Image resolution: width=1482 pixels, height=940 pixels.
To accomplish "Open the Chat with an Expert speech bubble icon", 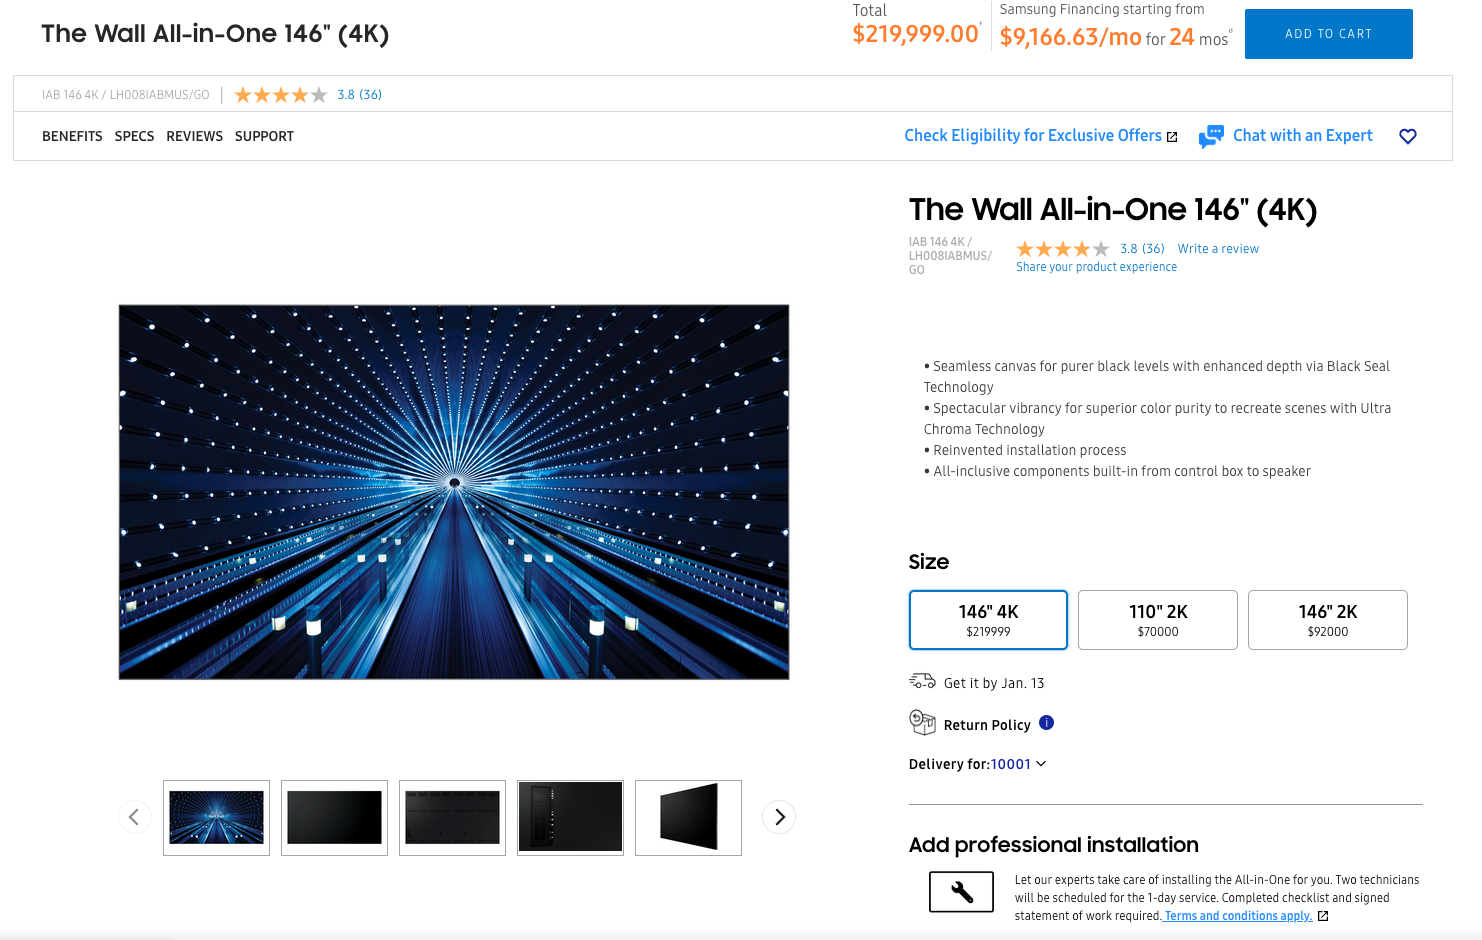I will point(1211,136).
